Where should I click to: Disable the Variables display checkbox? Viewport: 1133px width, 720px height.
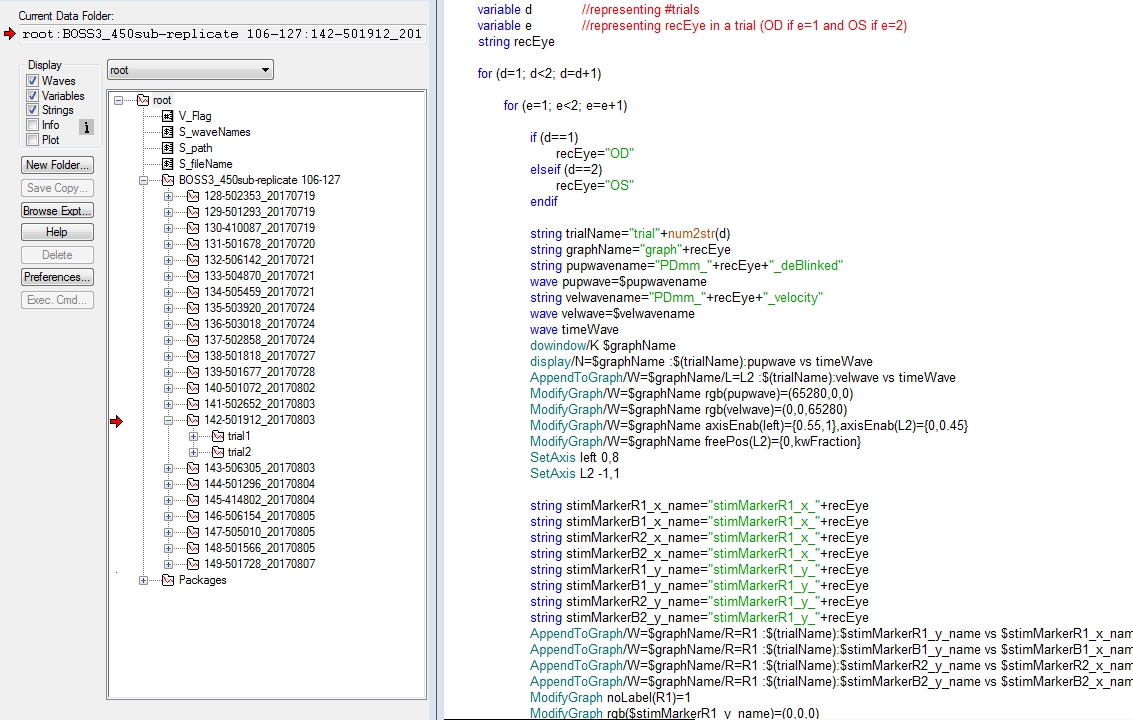coord(33,96)
